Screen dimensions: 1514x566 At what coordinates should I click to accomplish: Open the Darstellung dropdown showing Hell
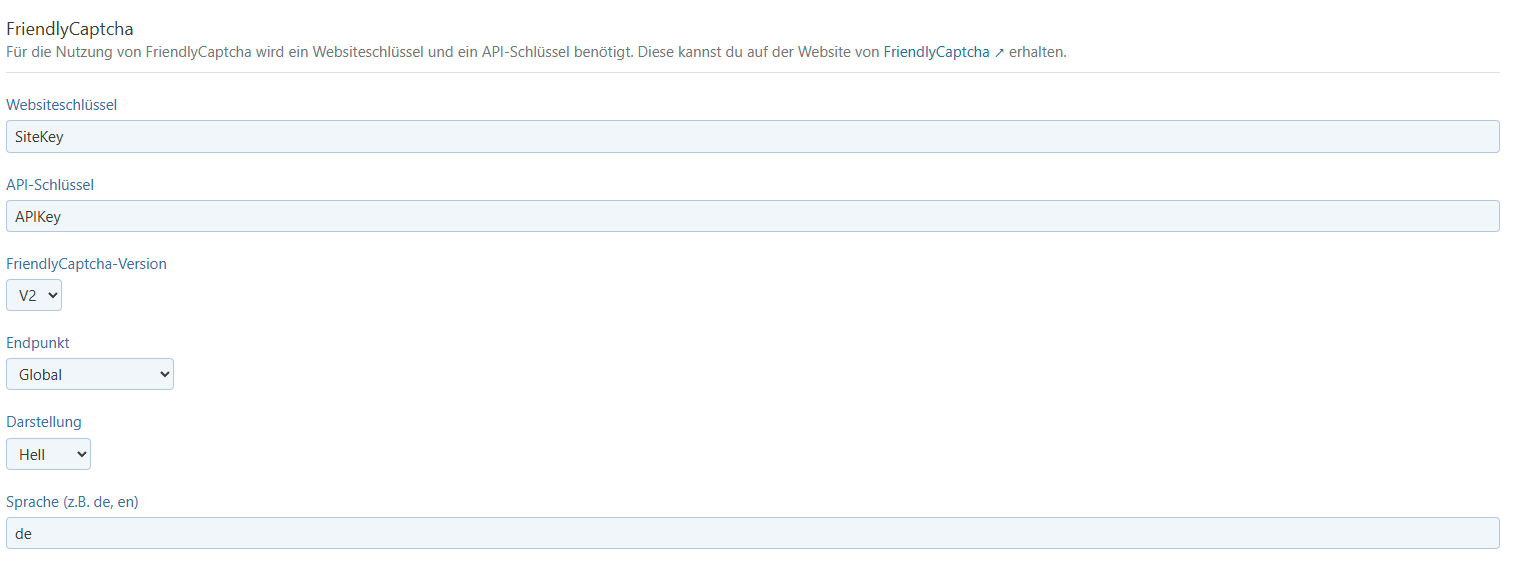(x=48, y=454)
